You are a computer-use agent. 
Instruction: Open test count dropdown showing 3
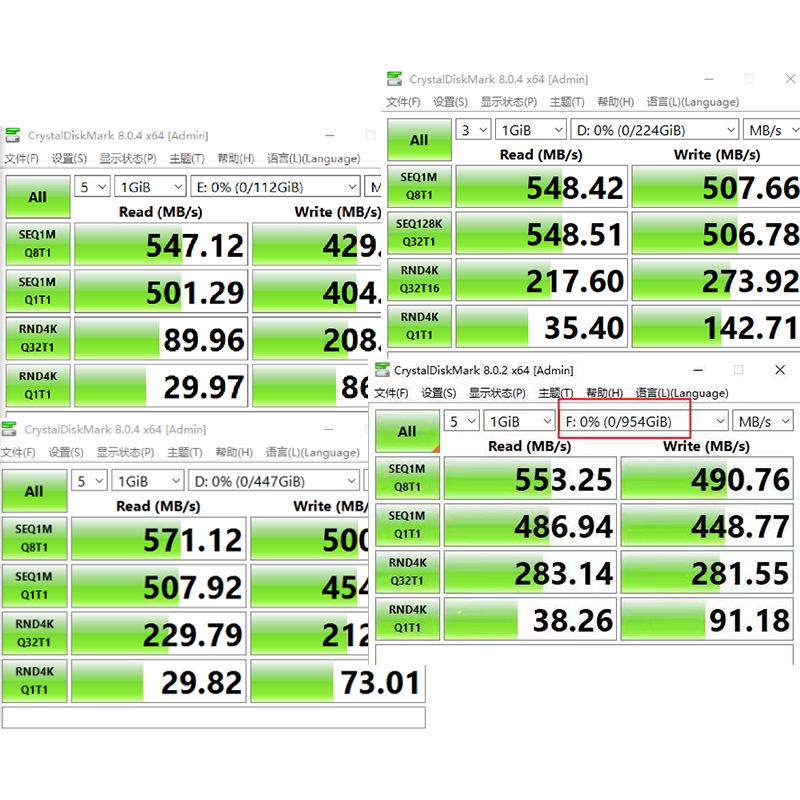473,130
